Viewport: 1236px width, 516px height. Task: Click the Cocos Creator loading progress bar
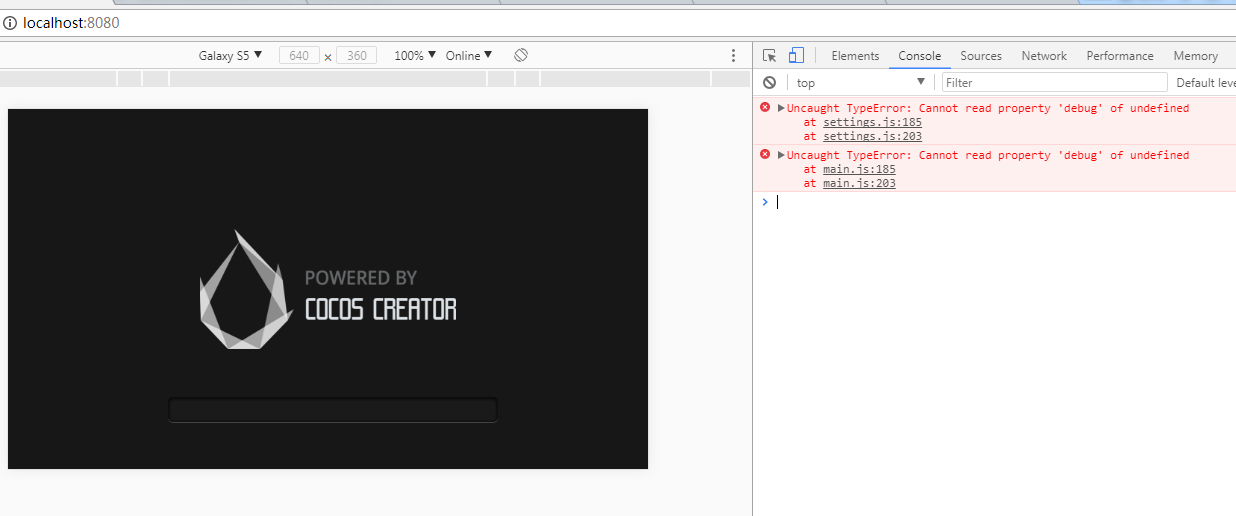[332, 410]
